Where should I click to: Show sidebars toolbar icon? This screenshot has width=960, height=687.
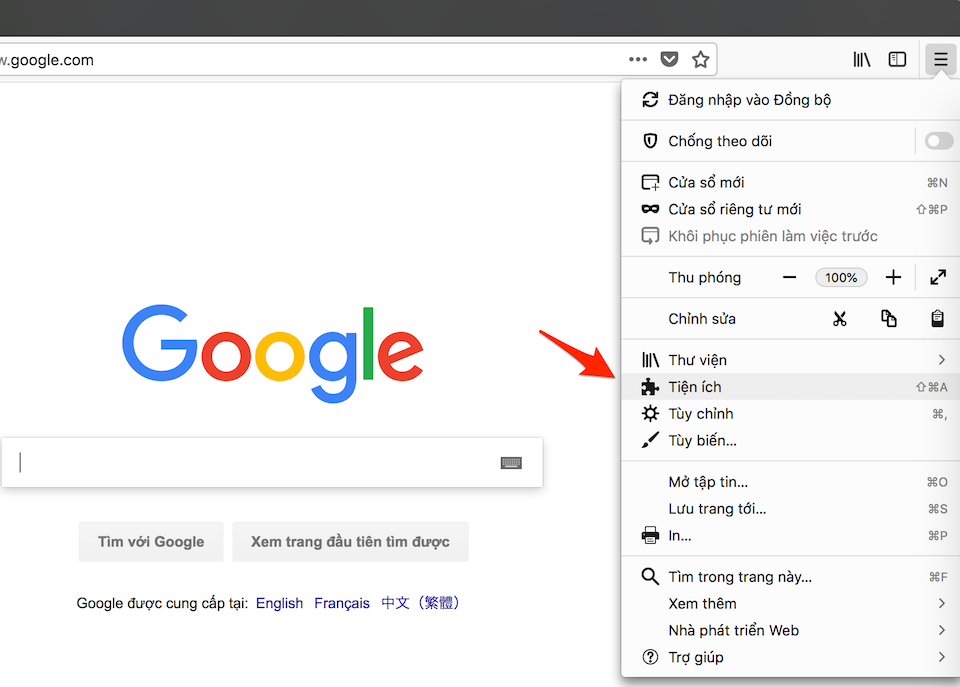click(x=898, y=59)
